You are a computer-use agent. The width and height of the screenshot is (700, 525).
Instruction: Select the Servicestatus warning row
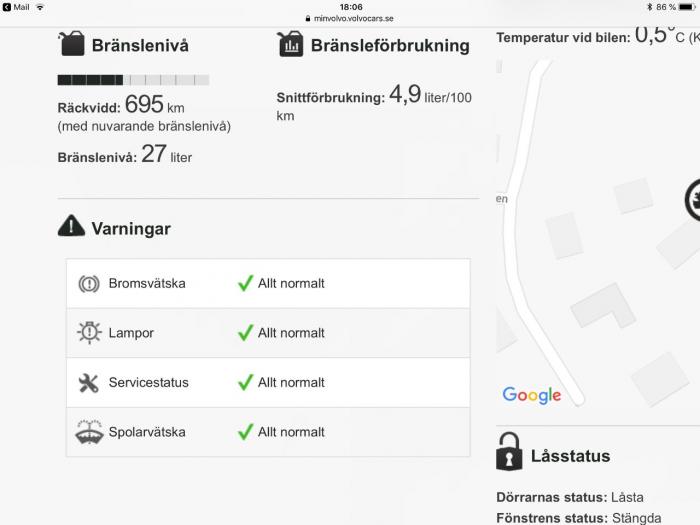268,383
